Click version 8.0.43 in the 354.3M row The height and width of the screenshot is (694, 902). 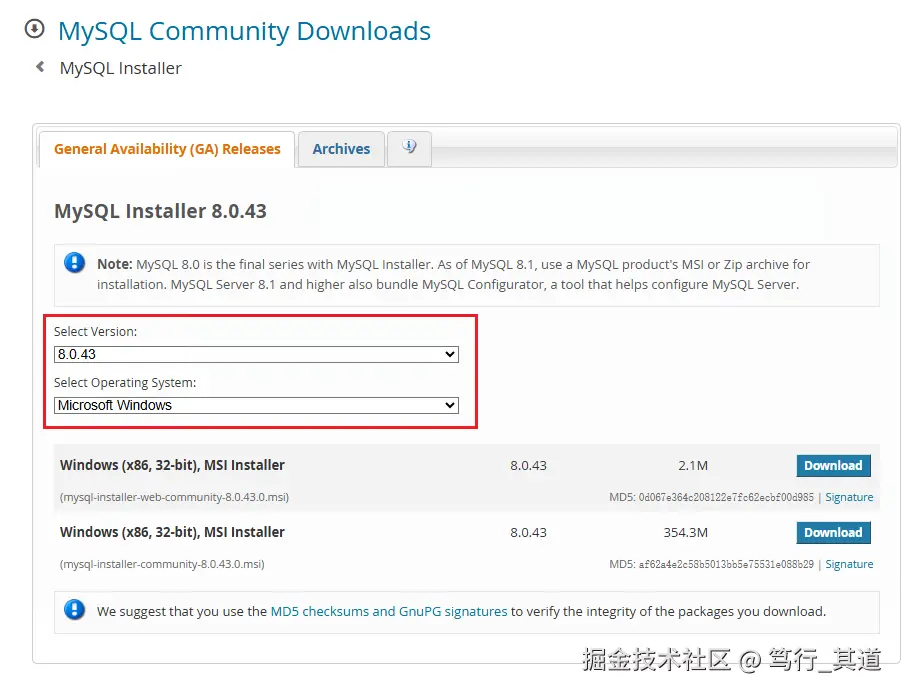tap(528, 532)
